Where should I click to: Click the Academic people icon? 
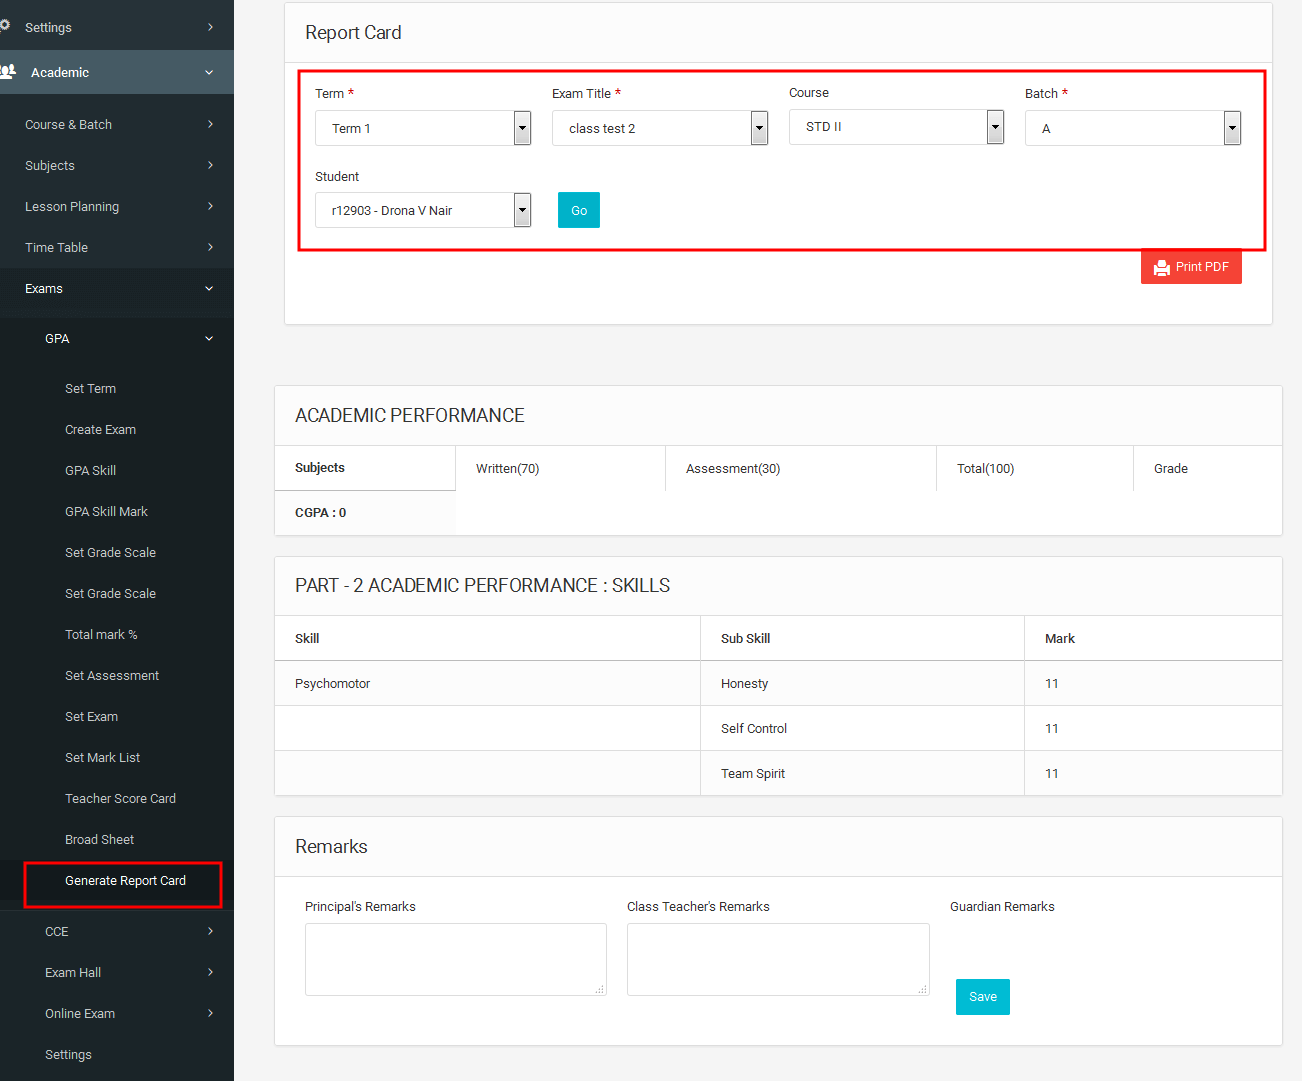(8, 72)
